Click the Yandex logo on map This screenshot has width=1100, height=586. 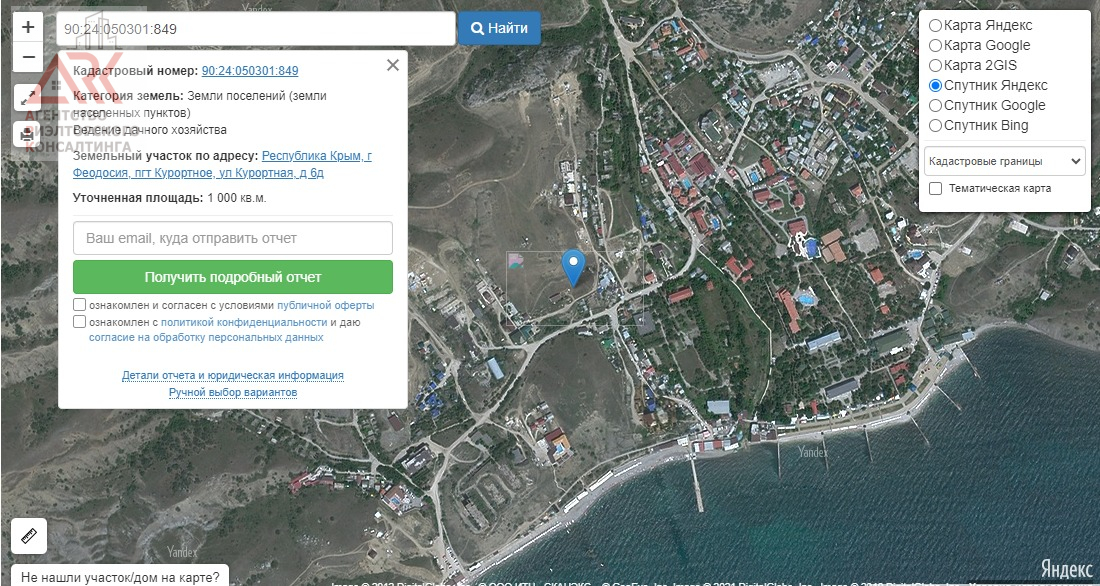tap(1066, 569)
